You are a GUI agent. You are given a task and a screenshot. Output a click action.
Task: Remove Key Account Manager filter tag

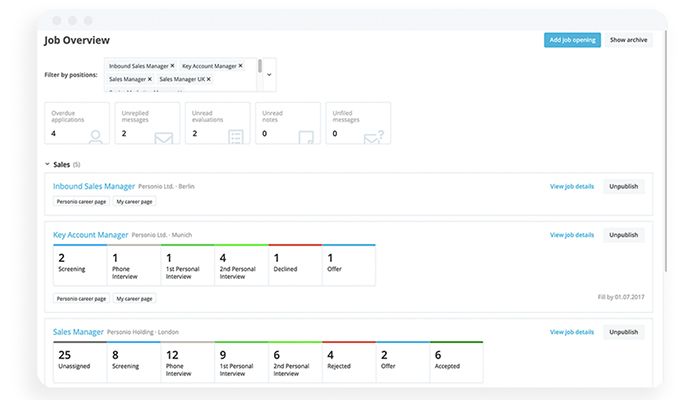pyautogui.click(x=241, y=65)
